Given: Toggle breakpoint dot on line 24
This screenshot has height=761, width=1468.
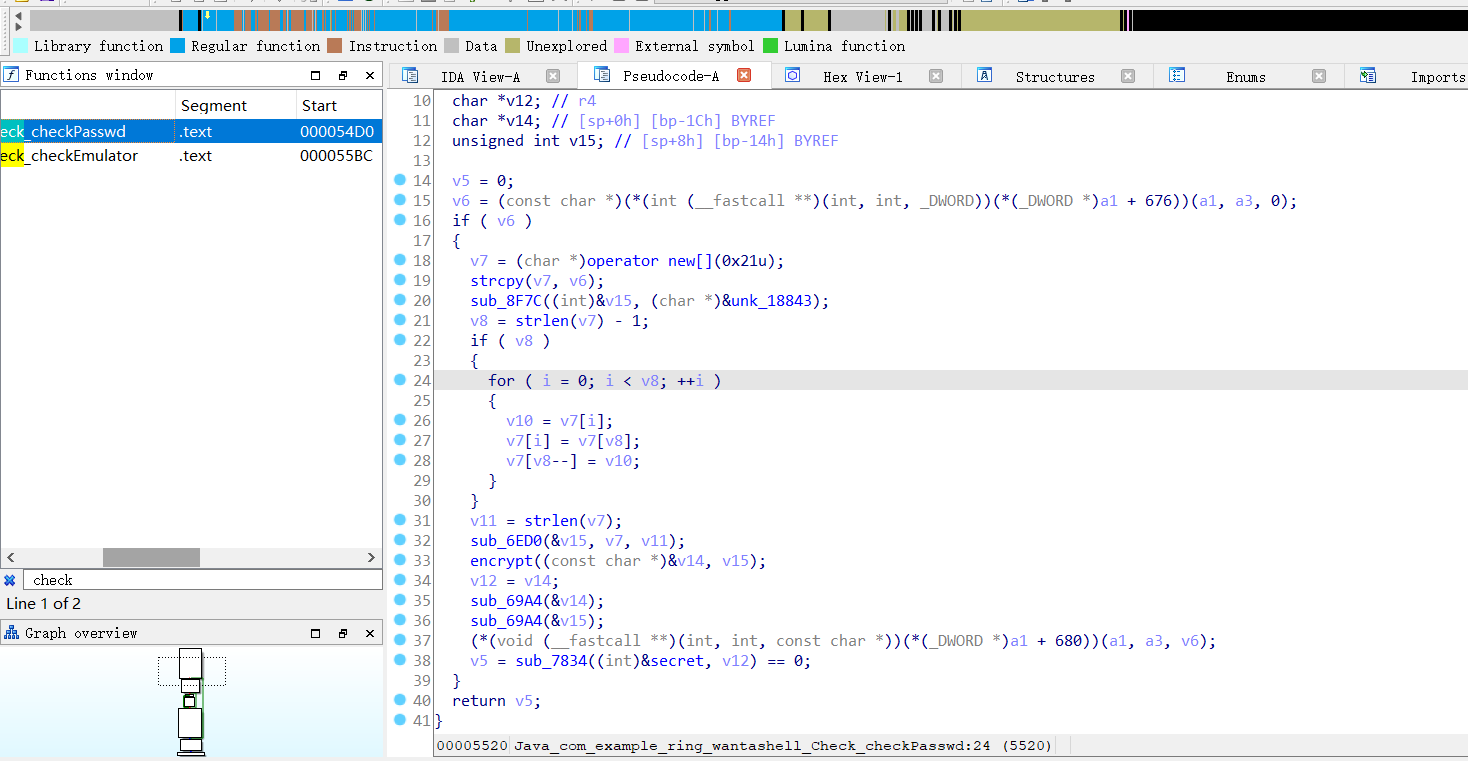Looking at the screenshot, I should point(399,380).
